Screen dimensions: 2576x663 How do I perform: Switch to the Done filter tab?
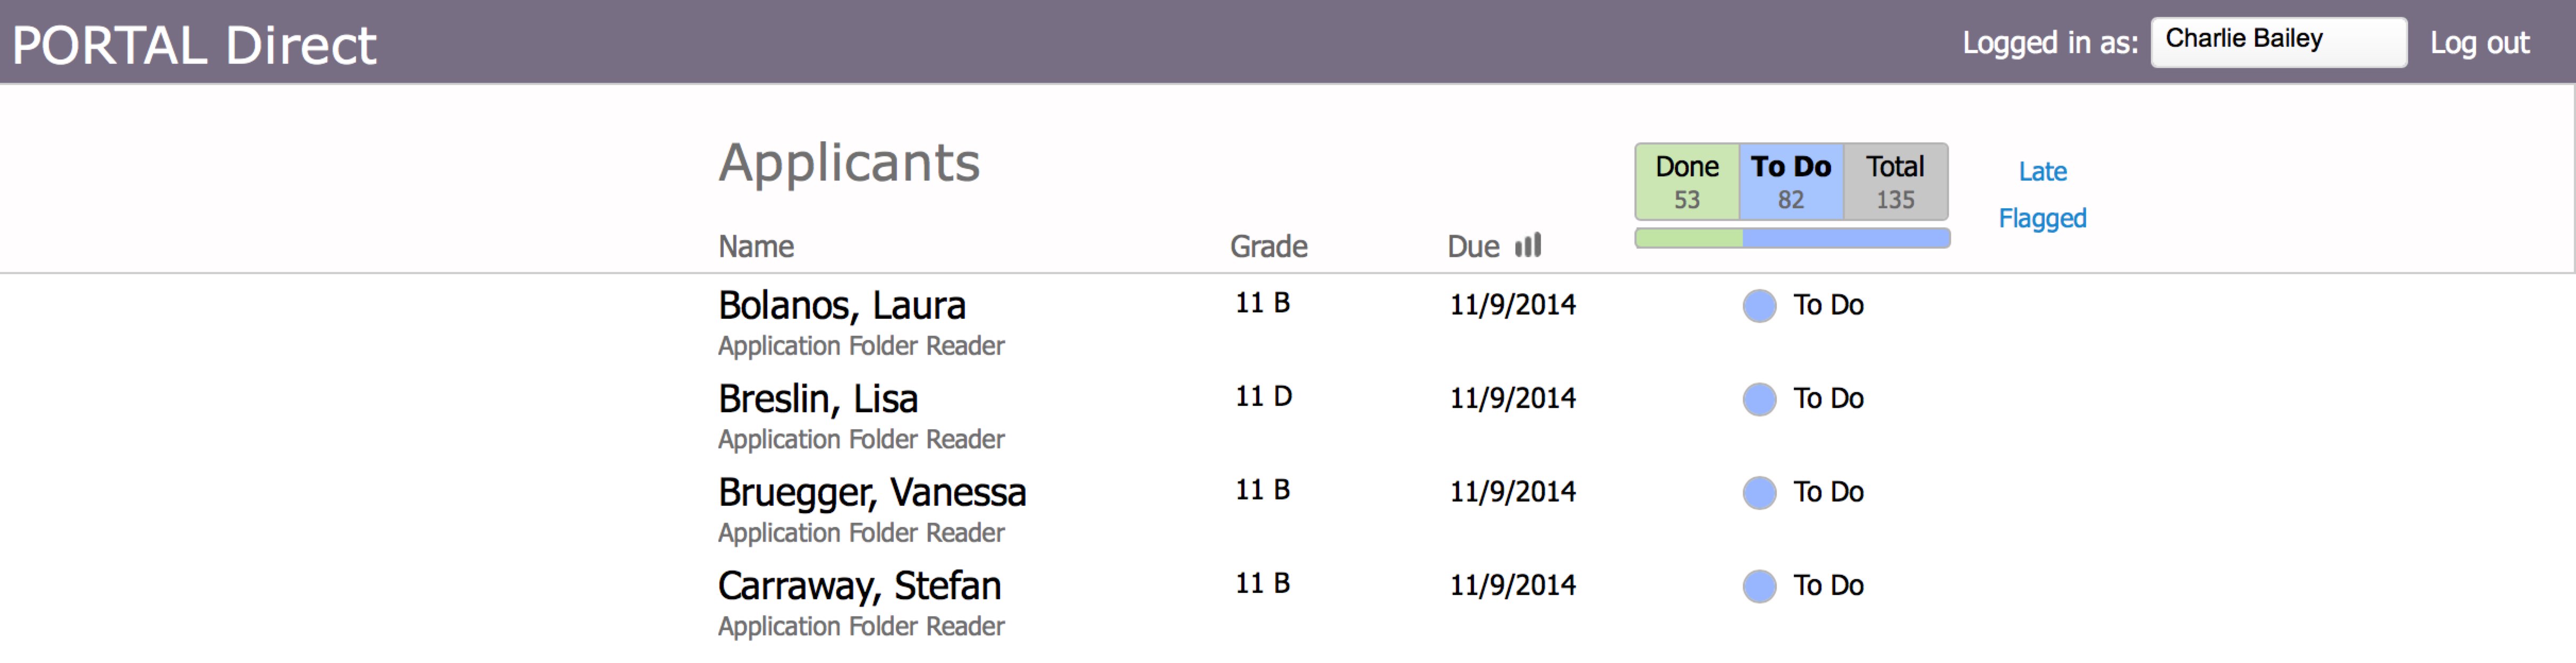coord(1687,182)
